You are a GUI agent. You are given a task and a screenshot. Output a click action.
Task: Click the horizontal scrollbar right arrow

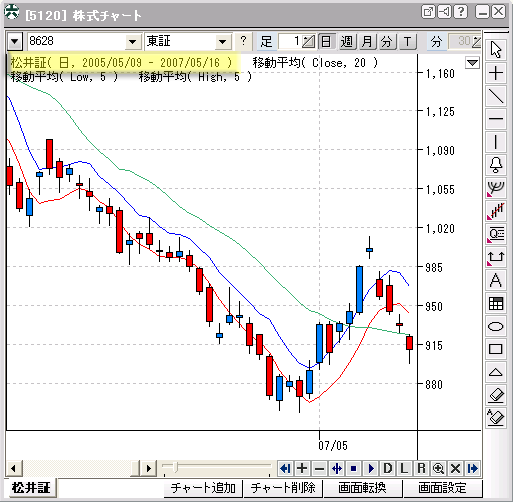(149, 469)
